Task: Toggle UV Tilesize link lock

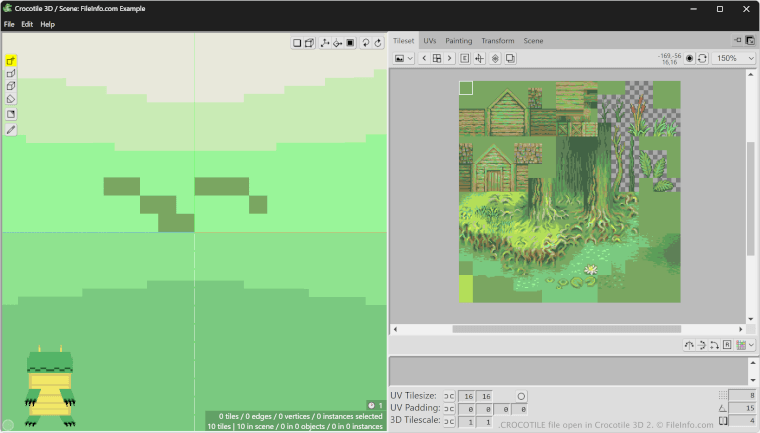Action: point(448,397)
